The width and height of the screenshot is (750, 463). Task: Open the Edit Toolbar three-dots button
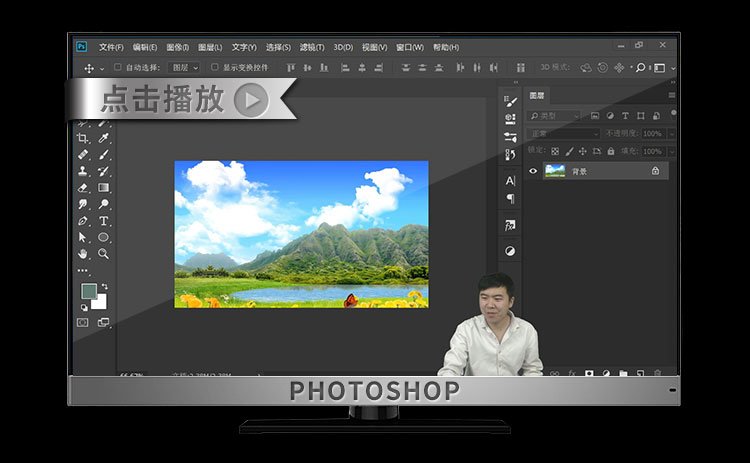pos(83,271)
